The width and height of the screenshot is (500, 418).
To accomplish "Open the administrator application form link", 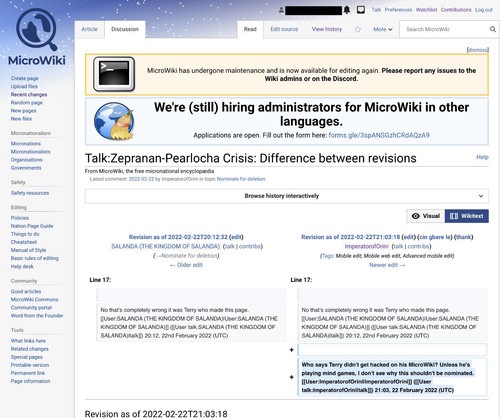I will coord(379,135).
